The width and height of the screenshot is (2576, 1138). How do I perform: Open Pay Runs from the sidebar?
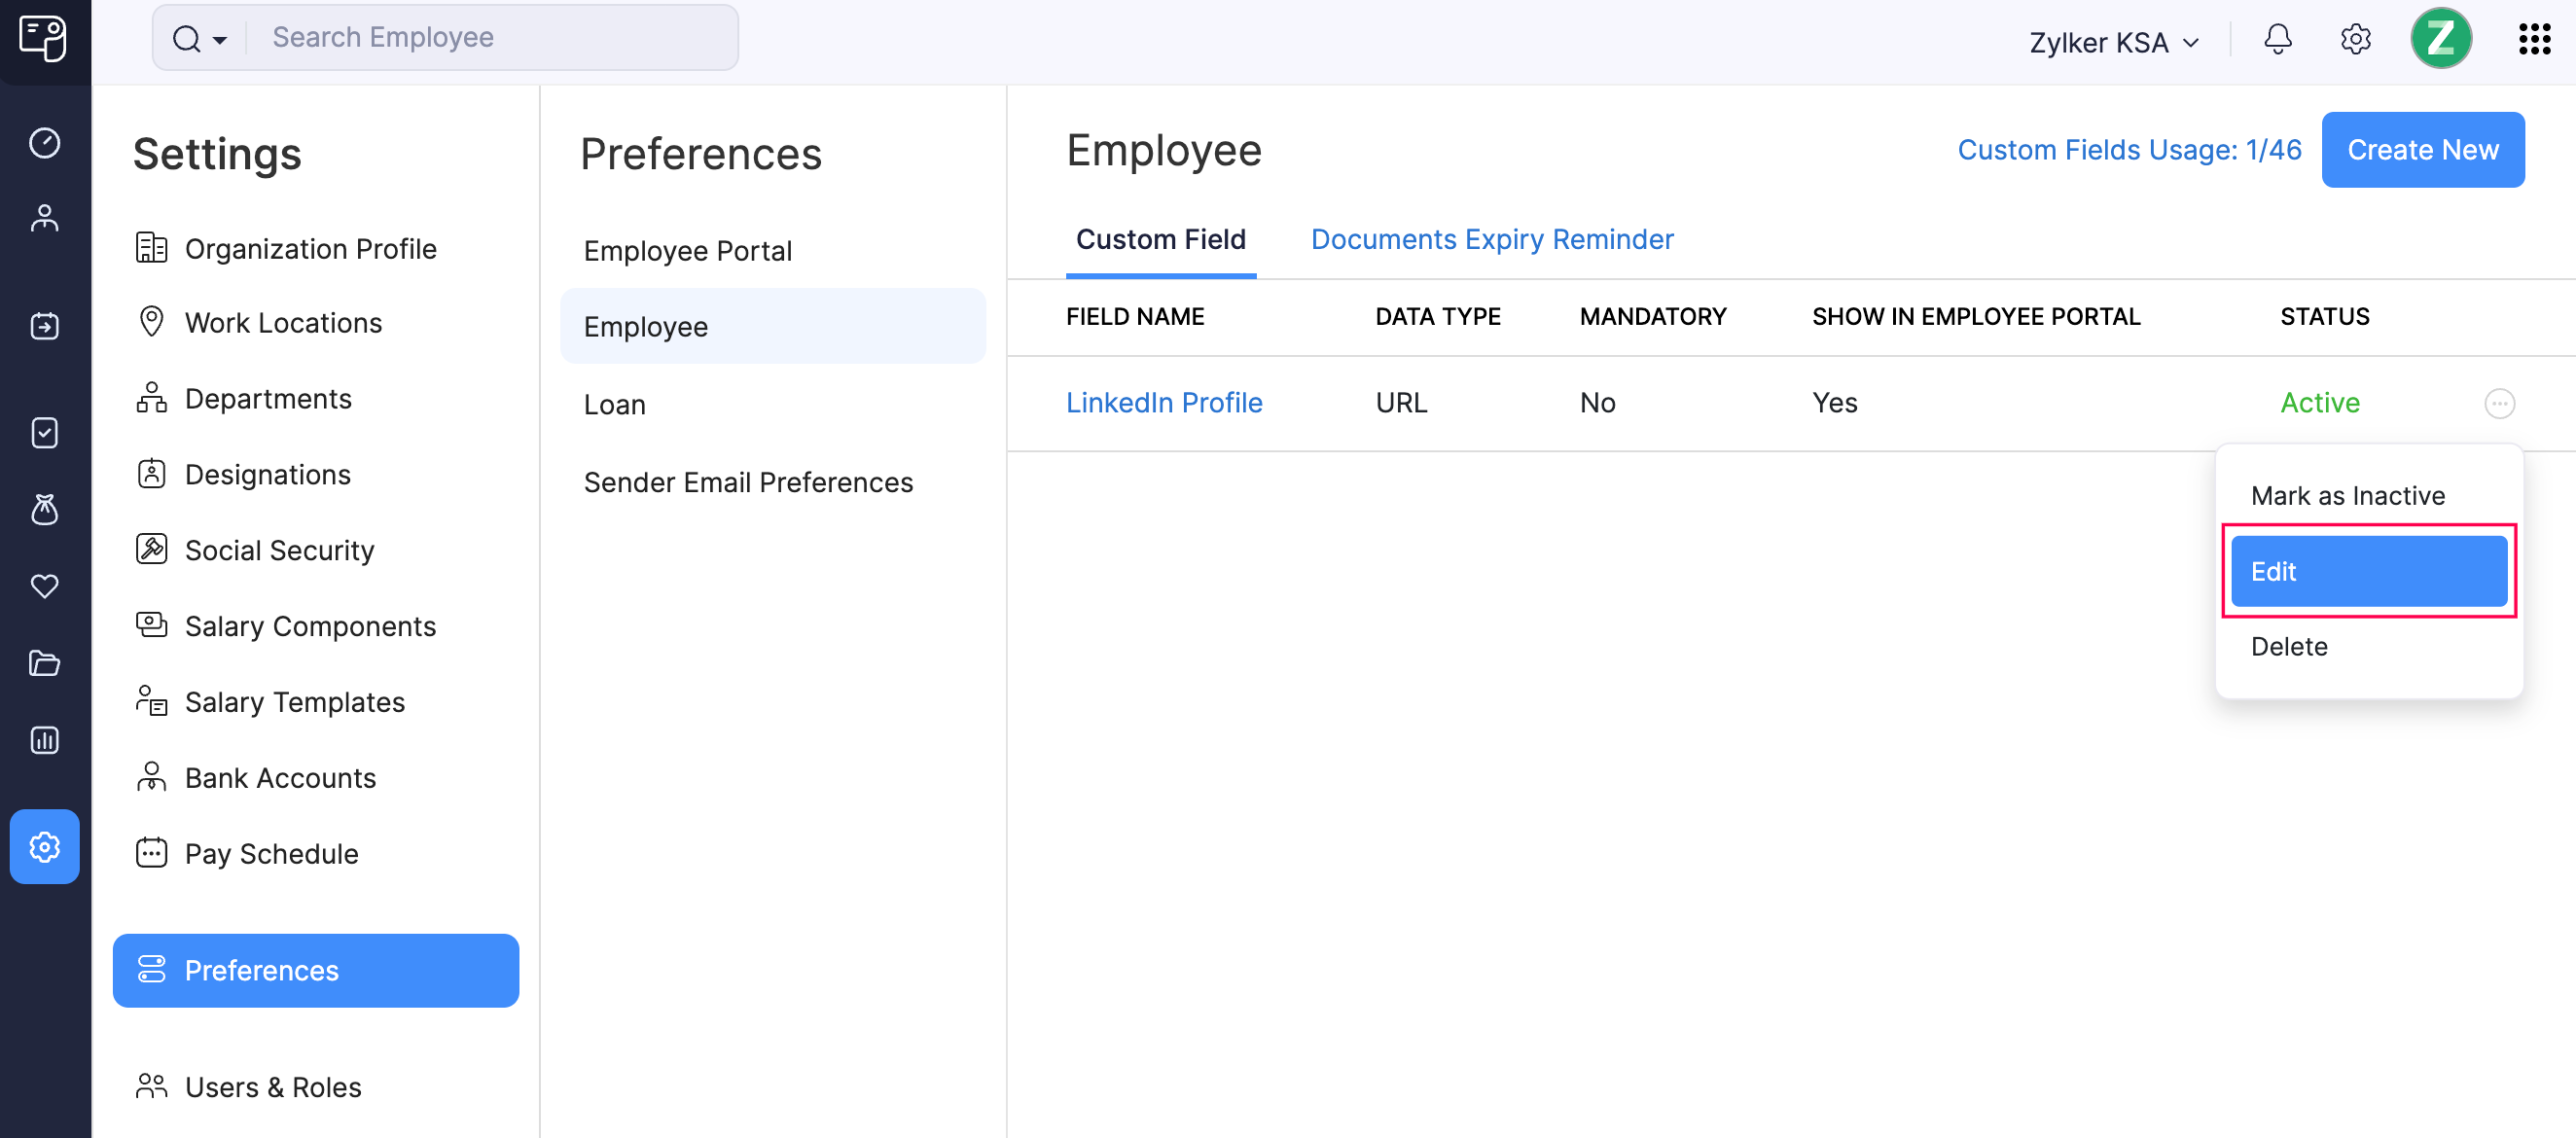click(x=45, y=325)
